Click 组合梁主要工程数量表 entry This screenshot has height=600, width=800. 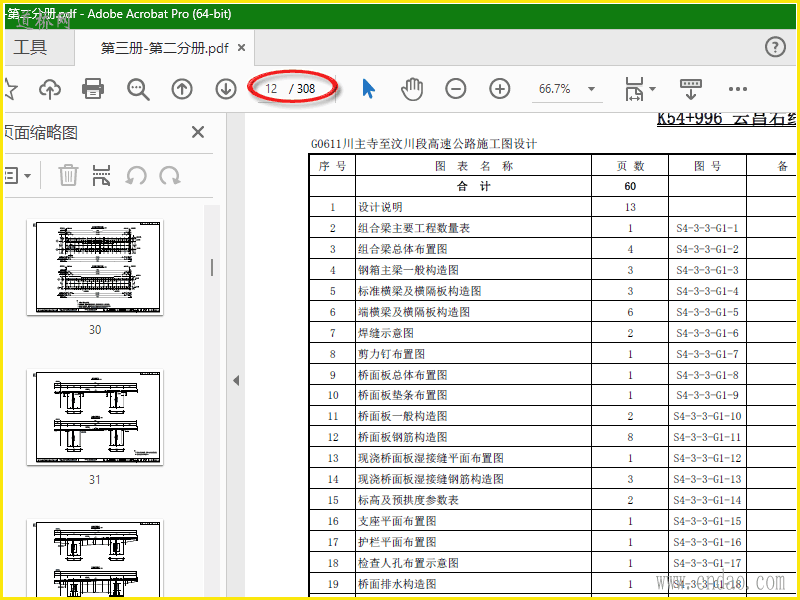point(414,228)
